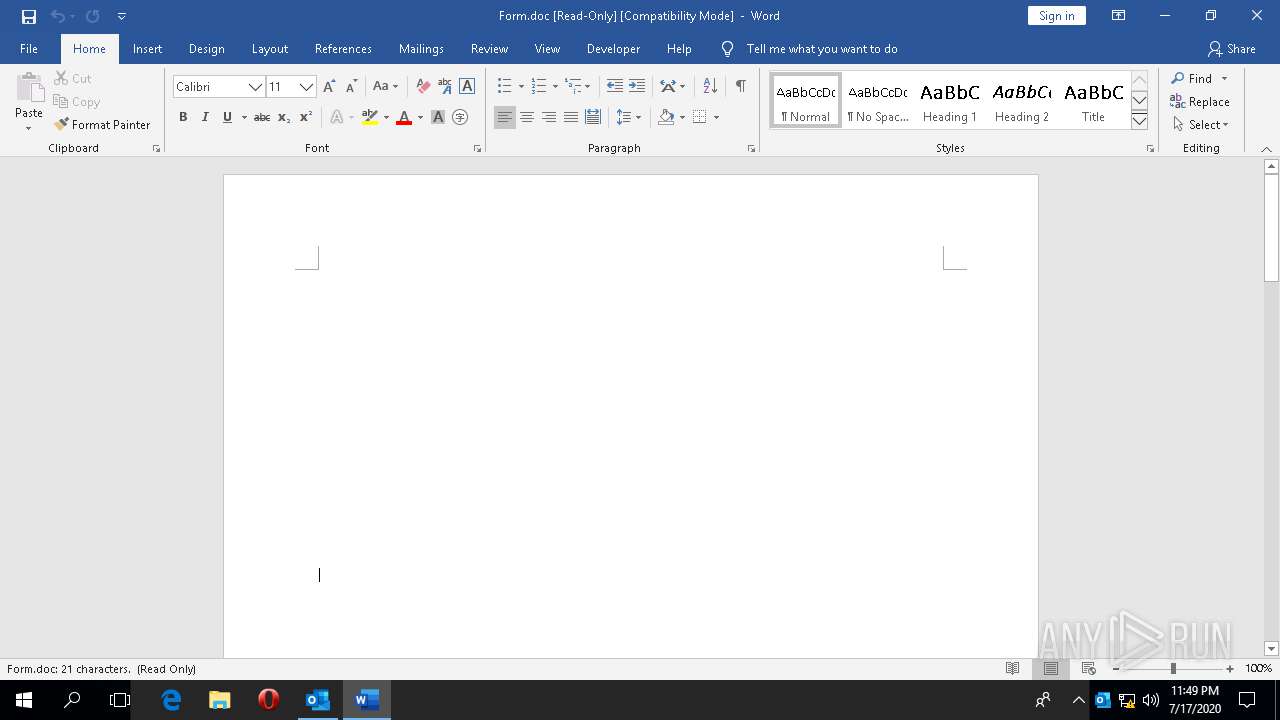The image size is (1280, 720).
Task: Toggle Italic formatting
Action: click(205, 117)
